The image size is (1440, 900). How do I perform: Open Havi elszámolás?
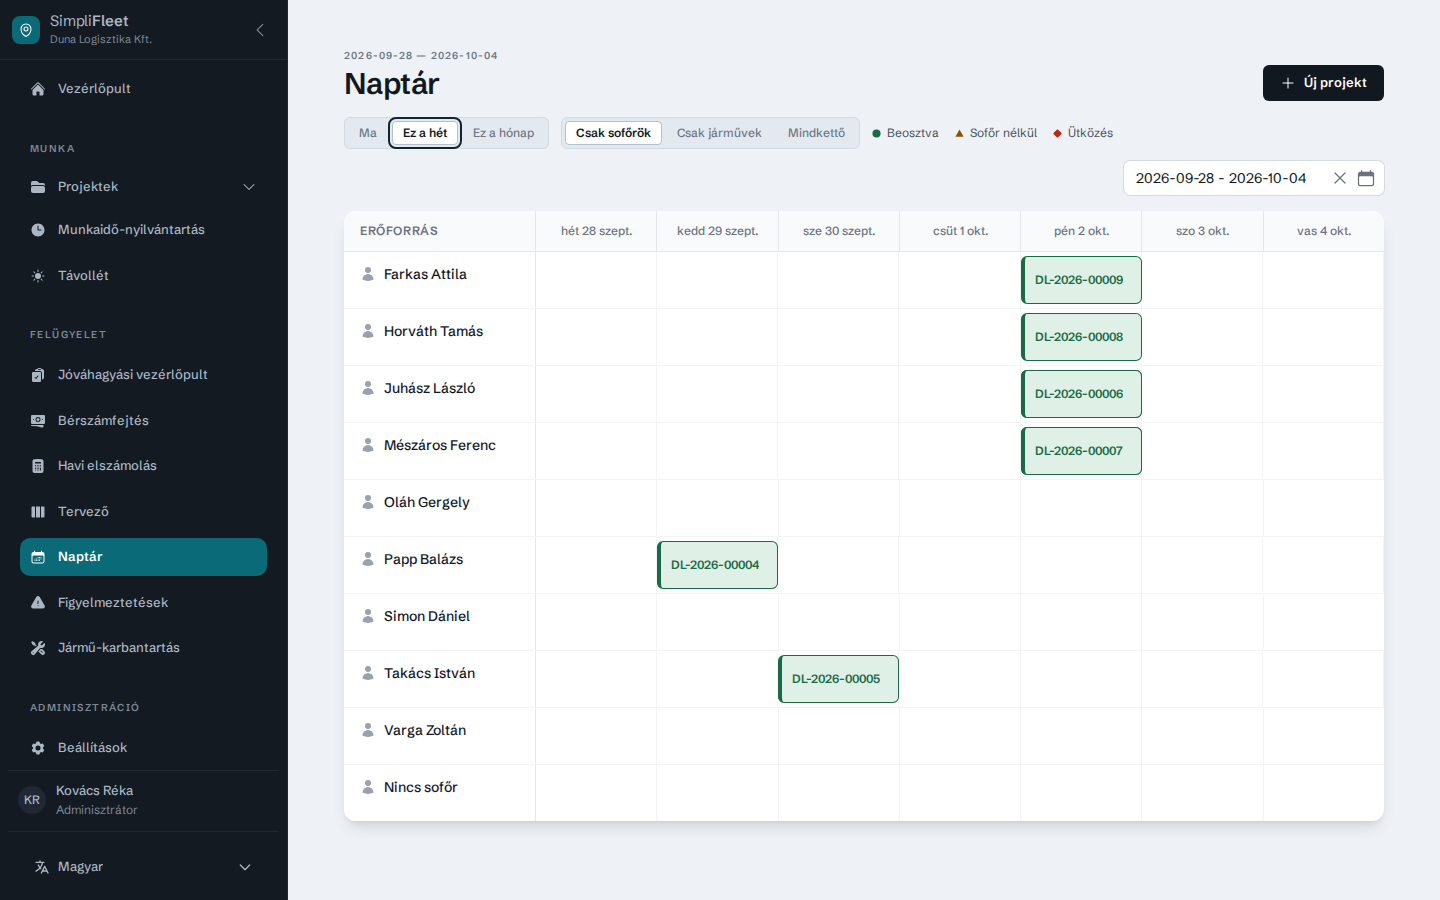point(143,466)
